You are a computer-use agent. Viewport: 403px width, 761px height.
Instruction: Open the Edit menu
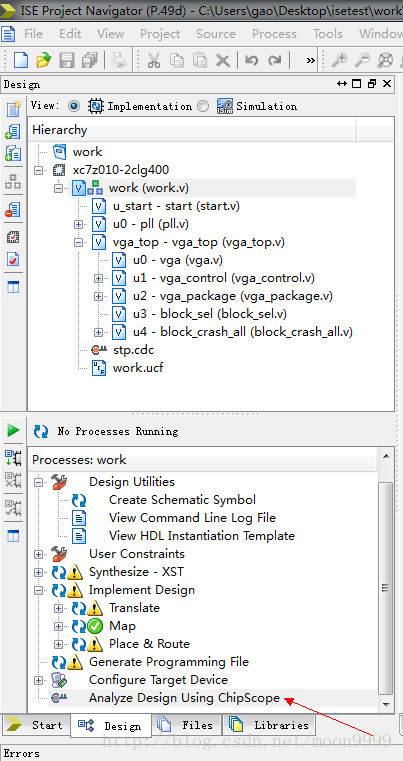[70, 33]
